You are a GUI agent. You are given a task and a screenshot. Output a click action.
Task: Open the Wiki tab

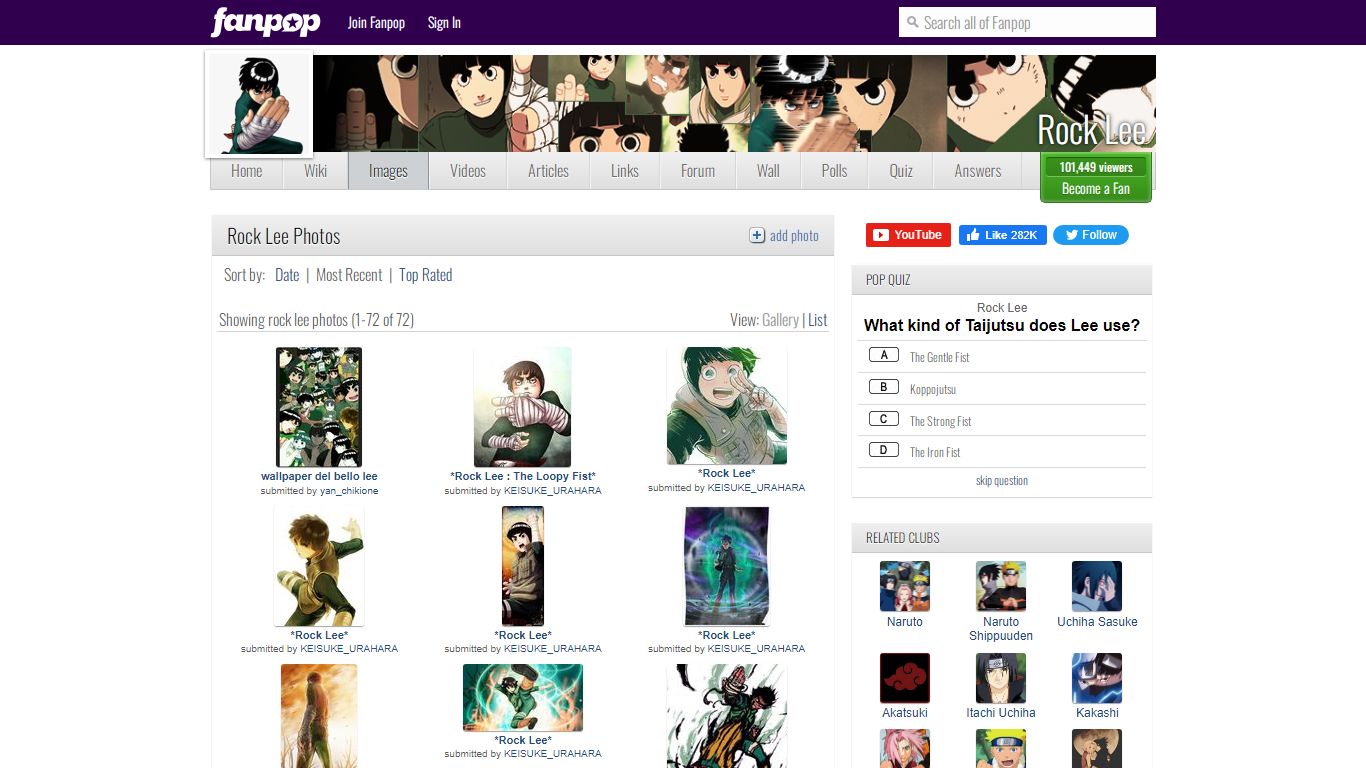(x=316, y=171)
